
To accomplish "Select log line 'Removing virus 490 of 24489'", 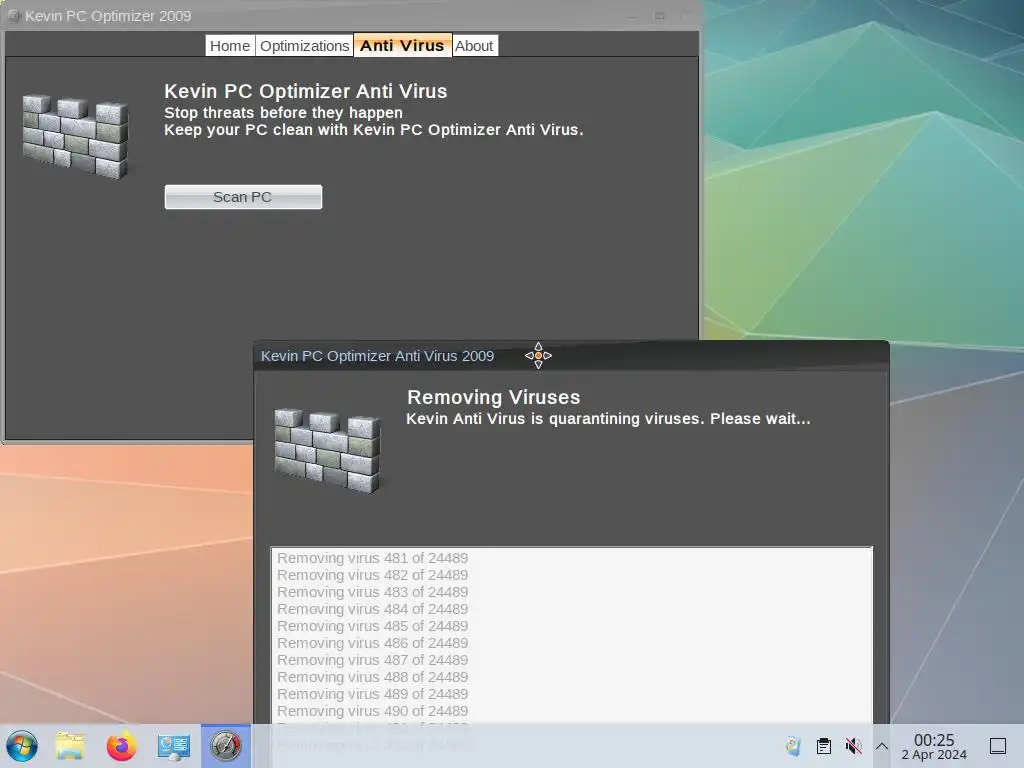I will click(372, 711).
